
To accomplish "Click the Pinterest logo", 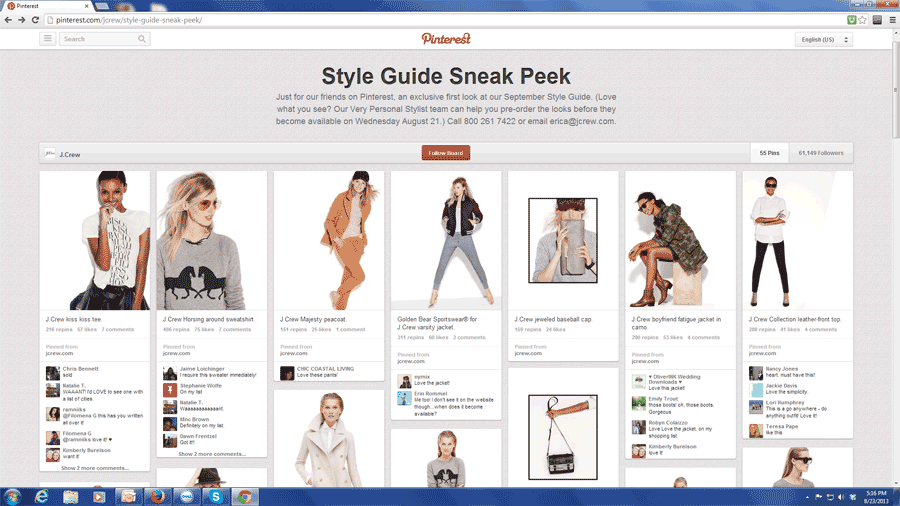I will coord(446,39).
